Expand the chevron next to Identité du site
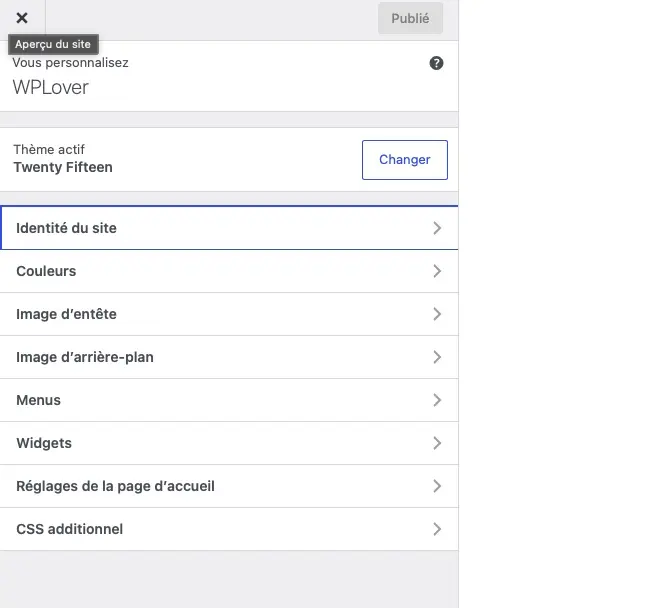Image resolution: width=654 pixels, height=608 pixels. 437,228
